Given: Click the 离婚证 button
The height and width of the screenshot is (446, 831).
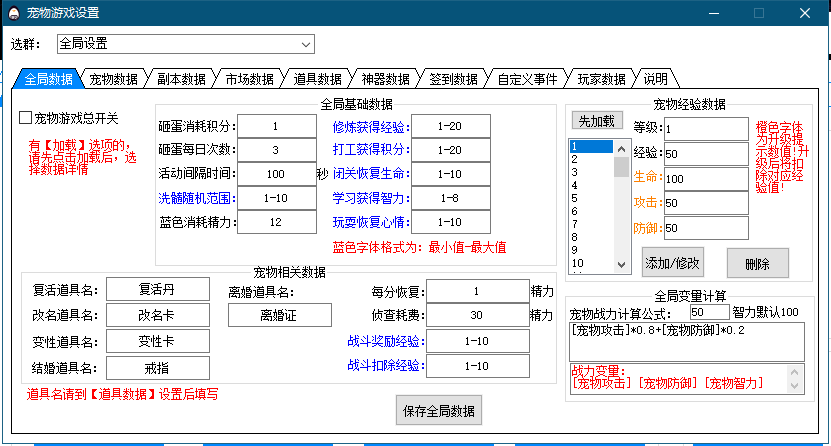Looking at the screenshot, I should point(280,316).
